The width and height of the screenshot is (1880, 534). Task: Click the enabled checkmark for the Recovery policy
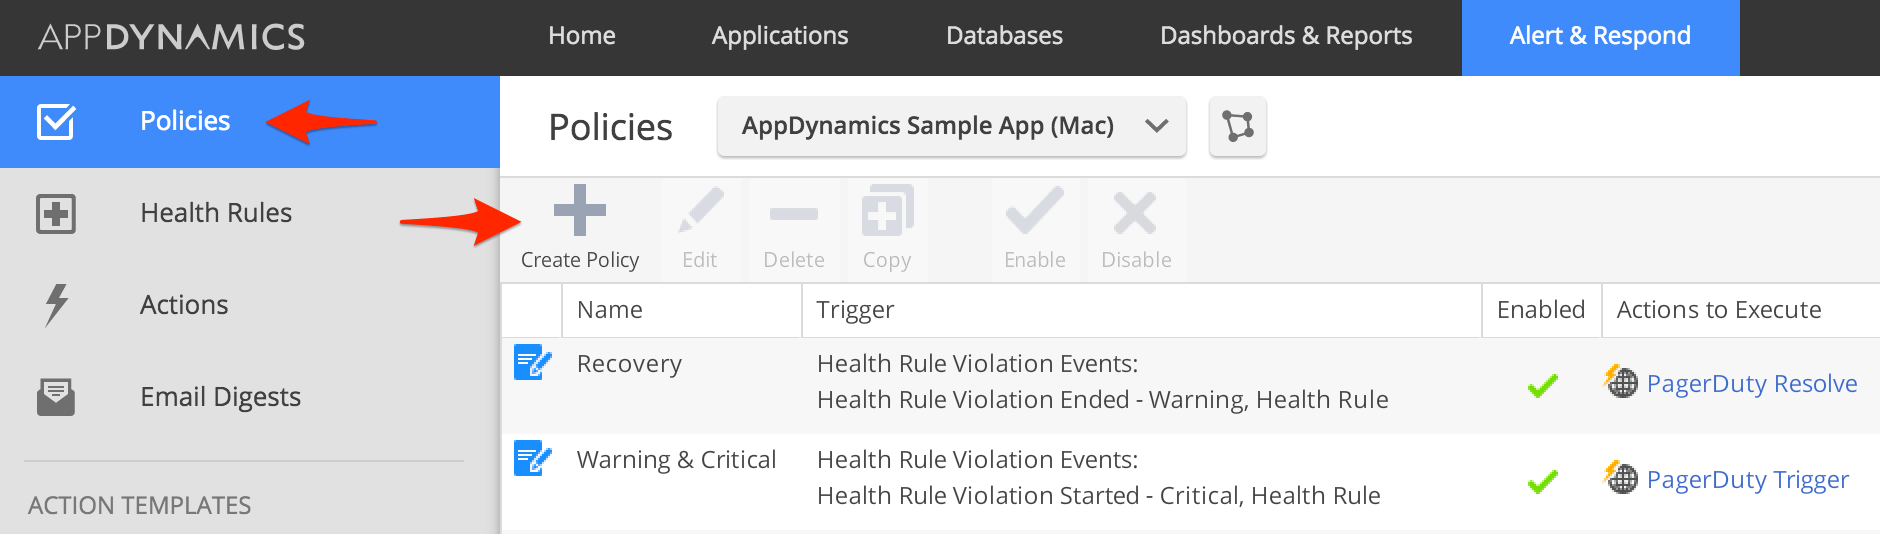point(1542,385)
